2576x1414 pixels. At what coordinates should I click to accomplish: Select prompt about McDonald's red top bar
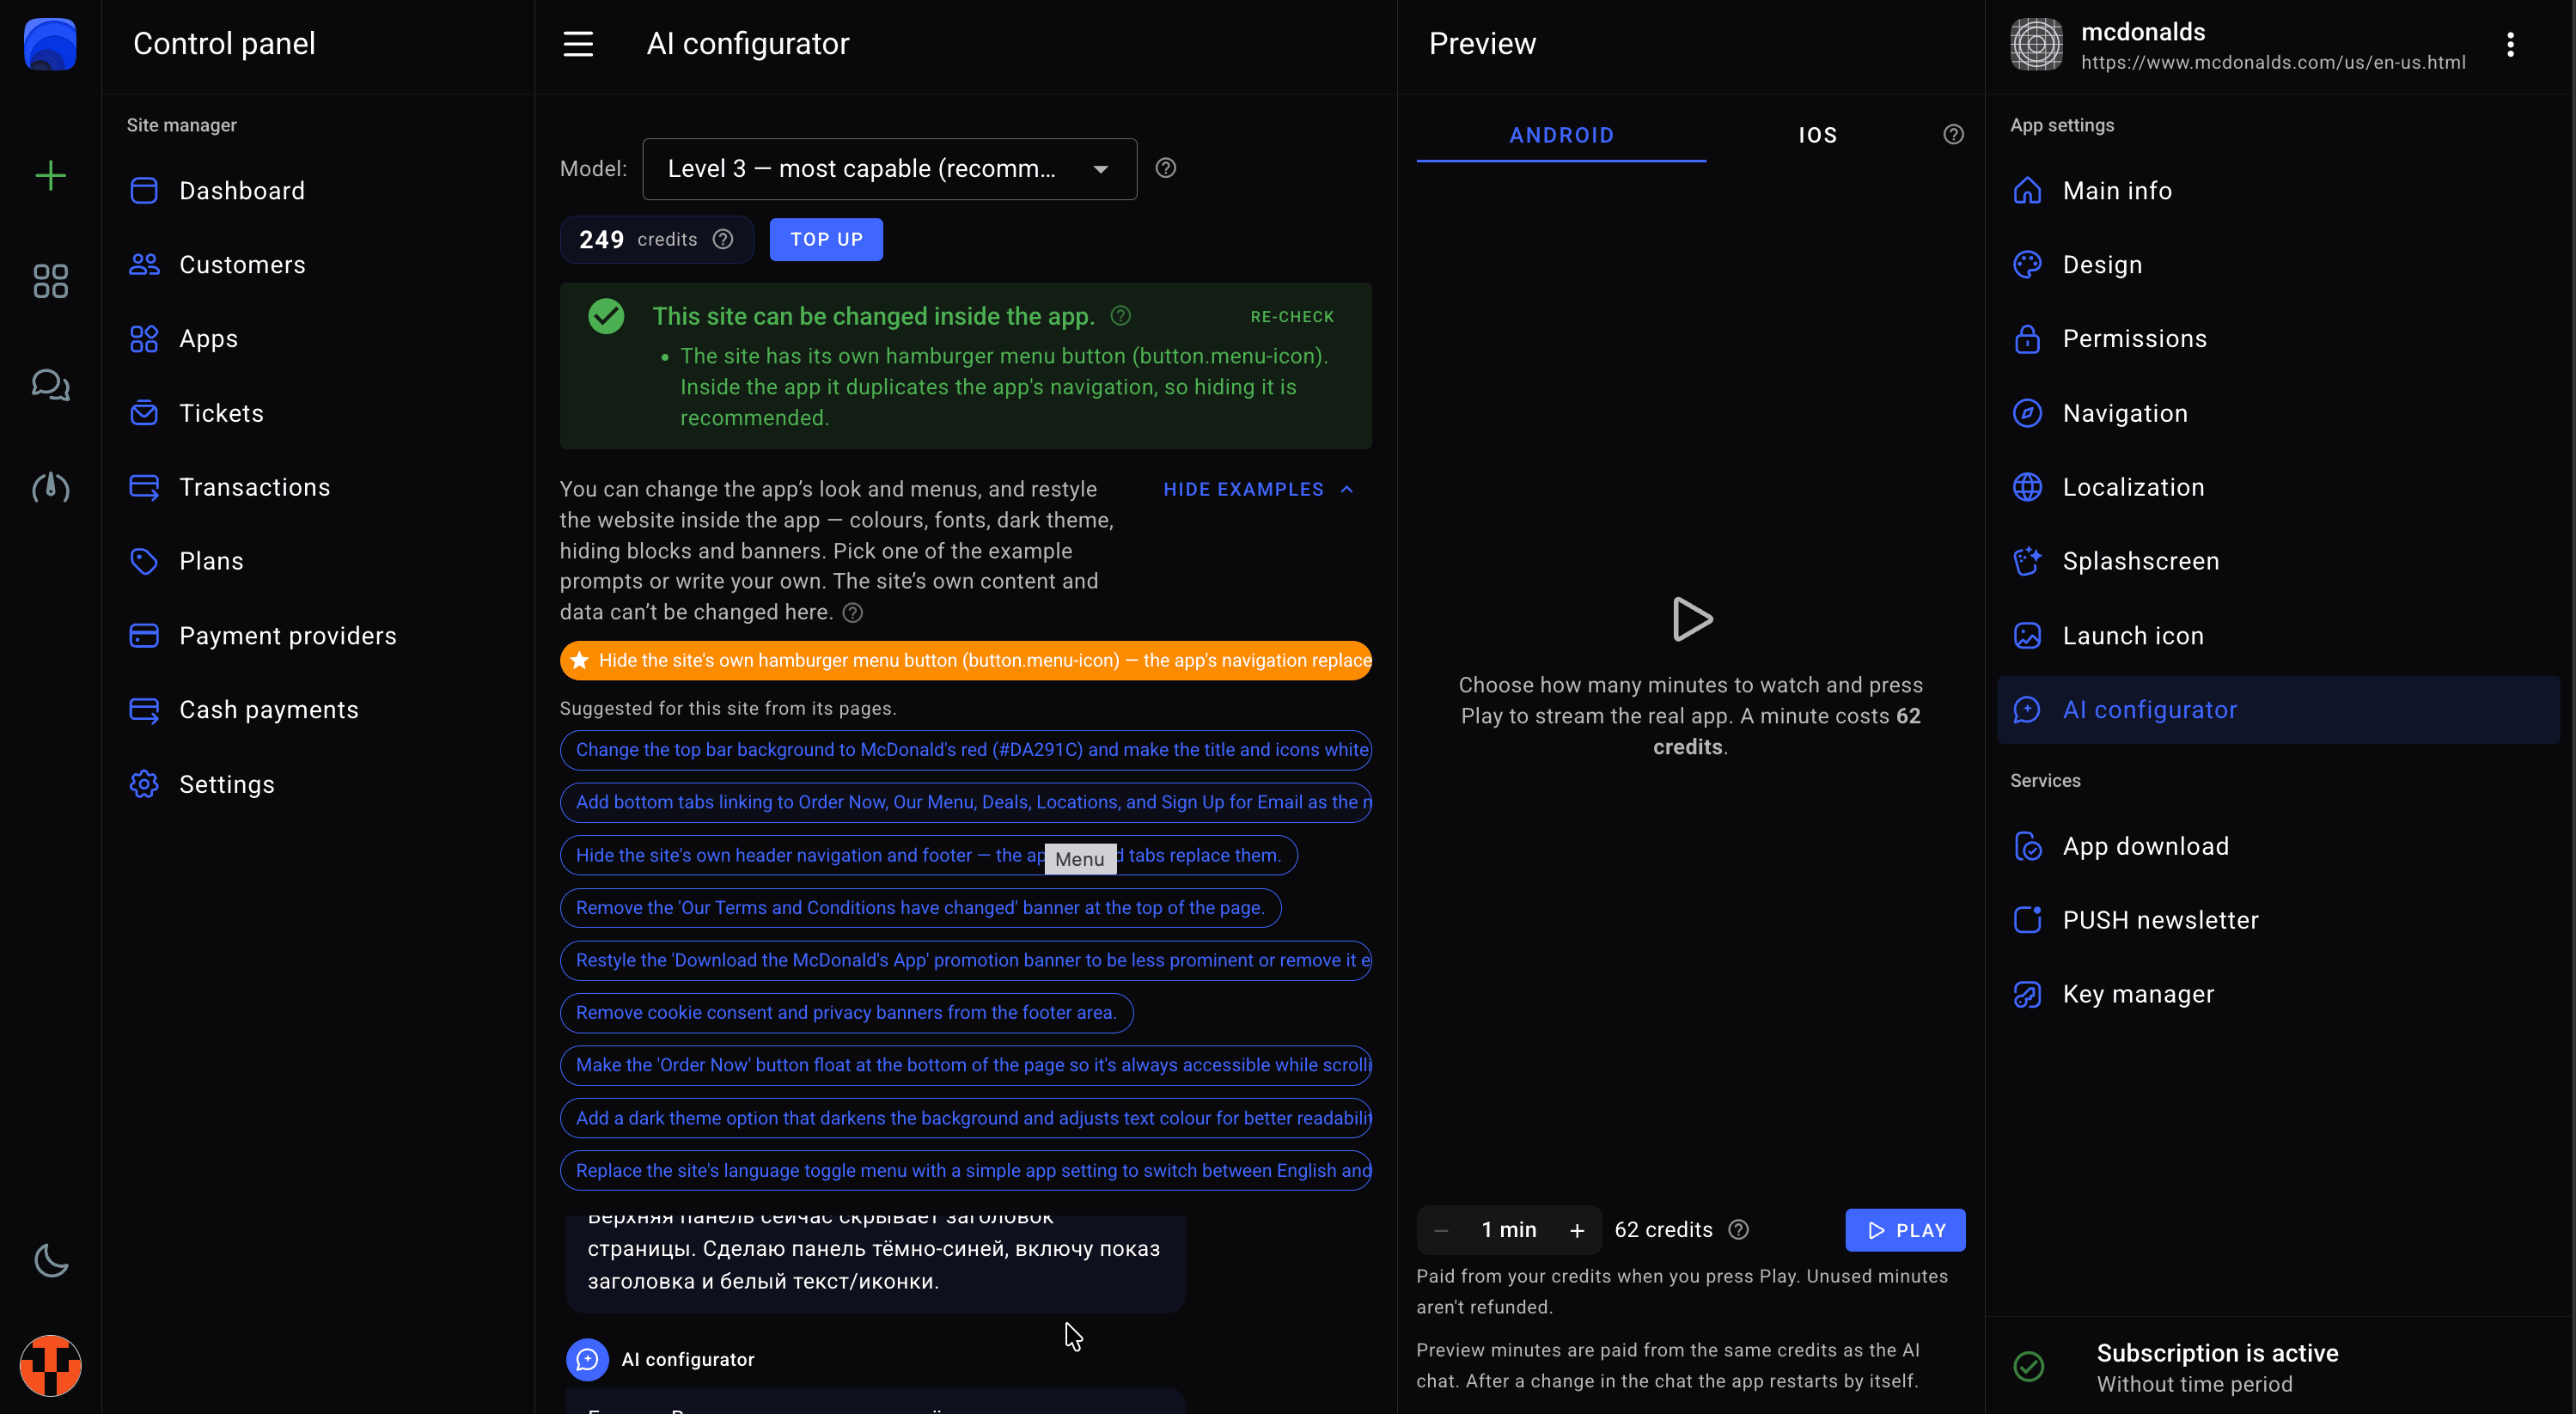coord(966,750)
